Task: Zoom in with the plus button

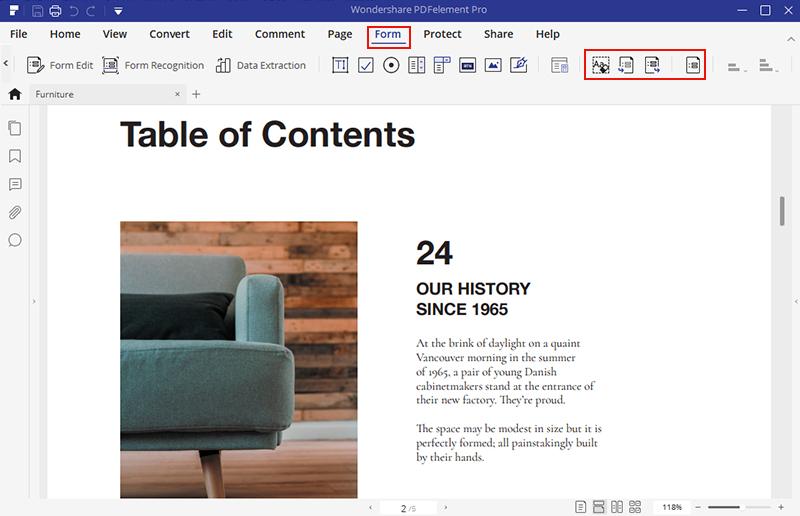Action: (x=781, y=507)
